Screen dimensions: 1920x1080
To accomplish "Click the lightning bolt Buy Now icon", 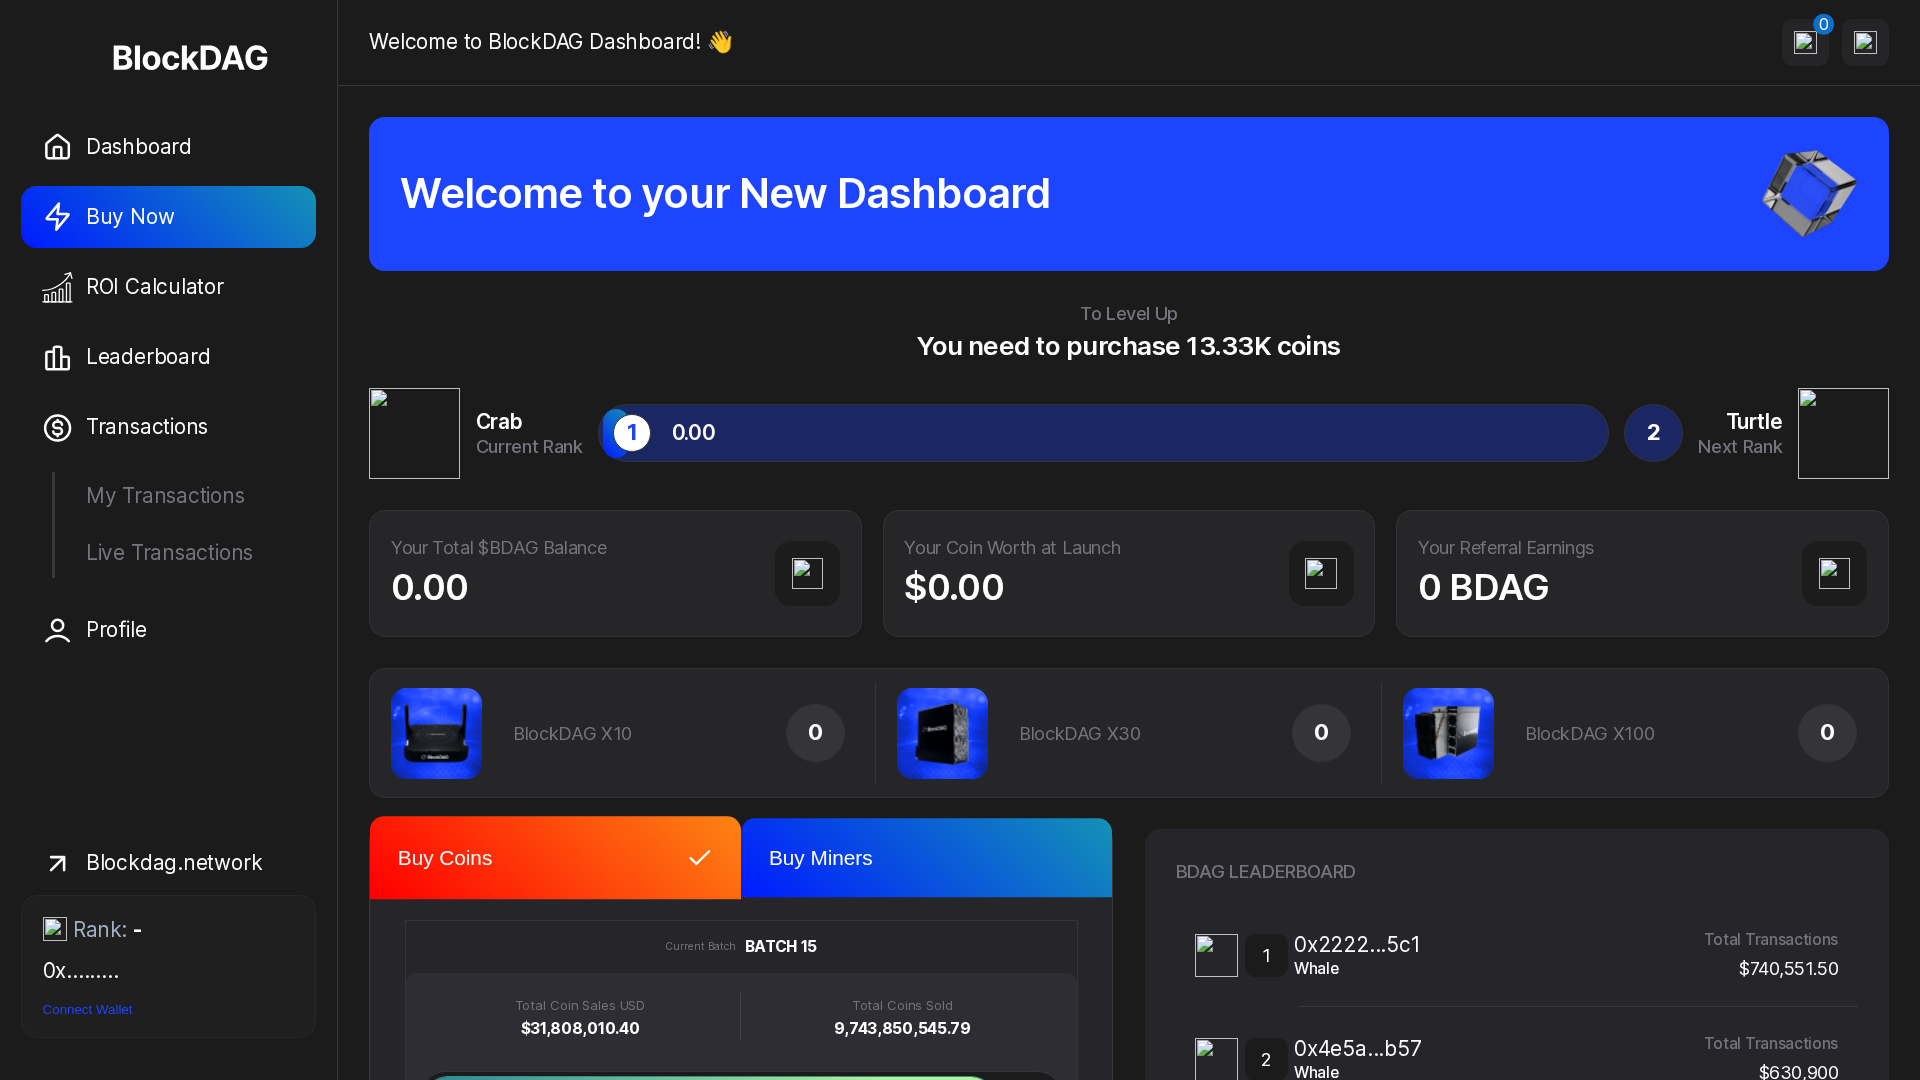I will click(x=57, y=217).
